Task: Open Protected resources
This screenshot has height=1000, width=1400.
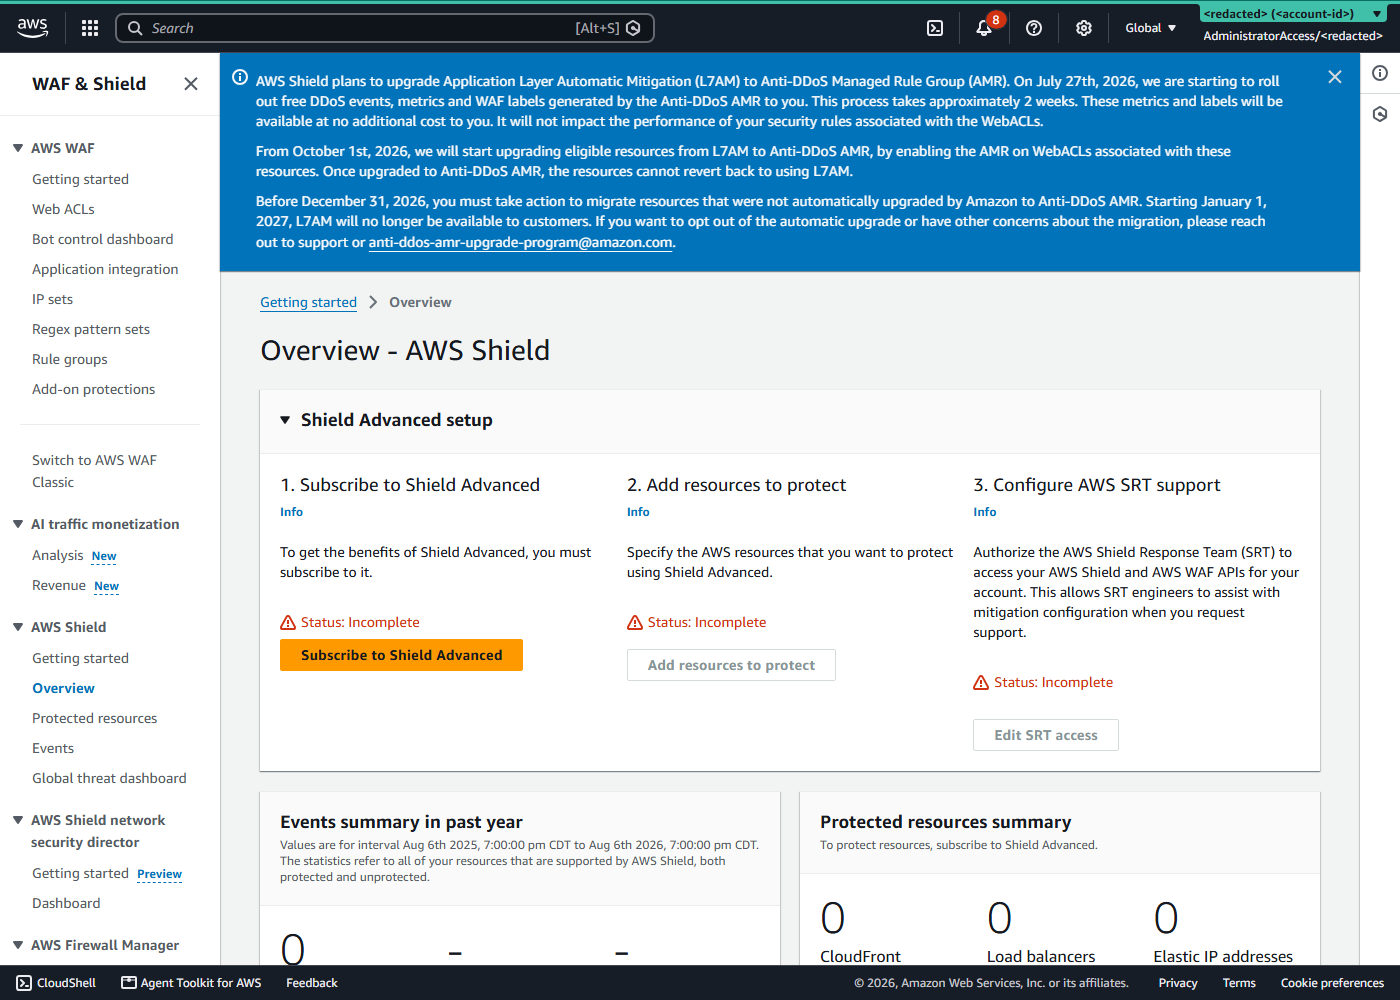Action: tap(94, 718)
